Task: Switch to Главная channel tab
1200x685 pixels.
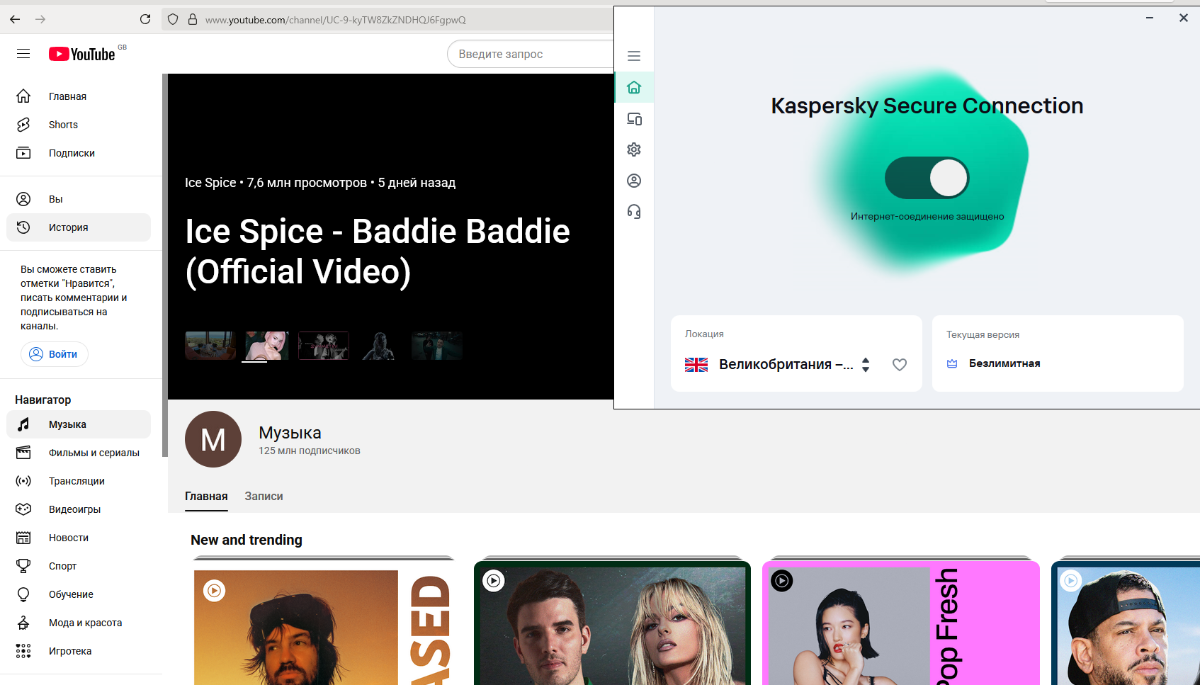Action: (206, 496)
